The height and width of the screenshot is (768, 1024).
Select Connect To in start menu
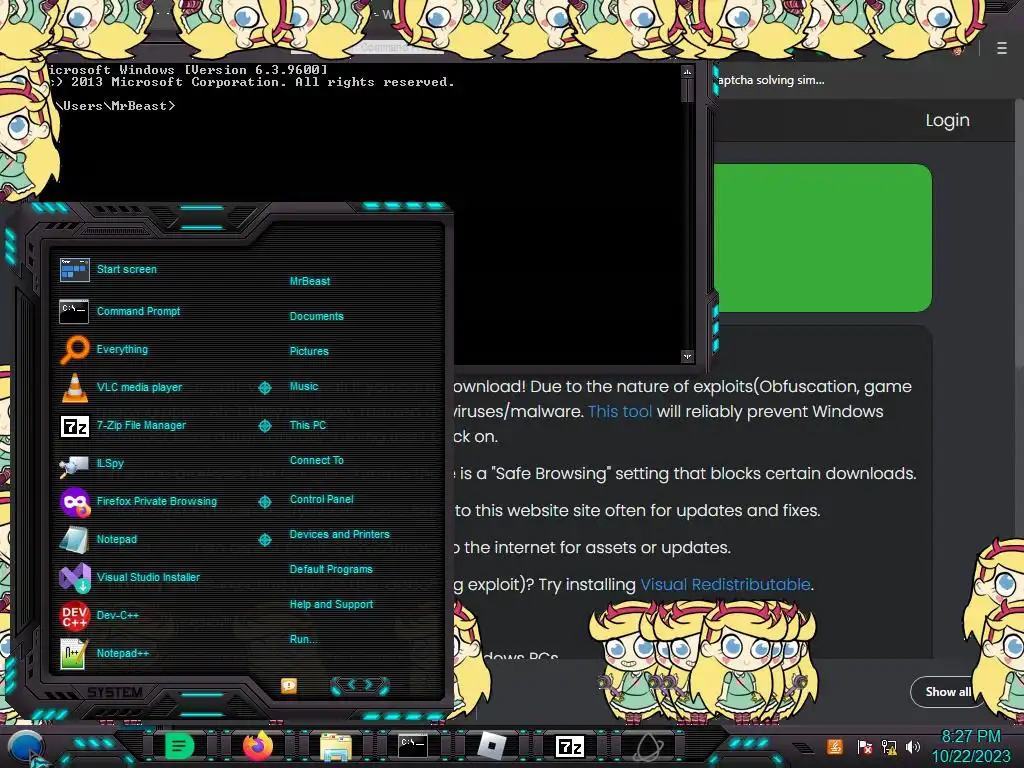[x=317, y=460]
